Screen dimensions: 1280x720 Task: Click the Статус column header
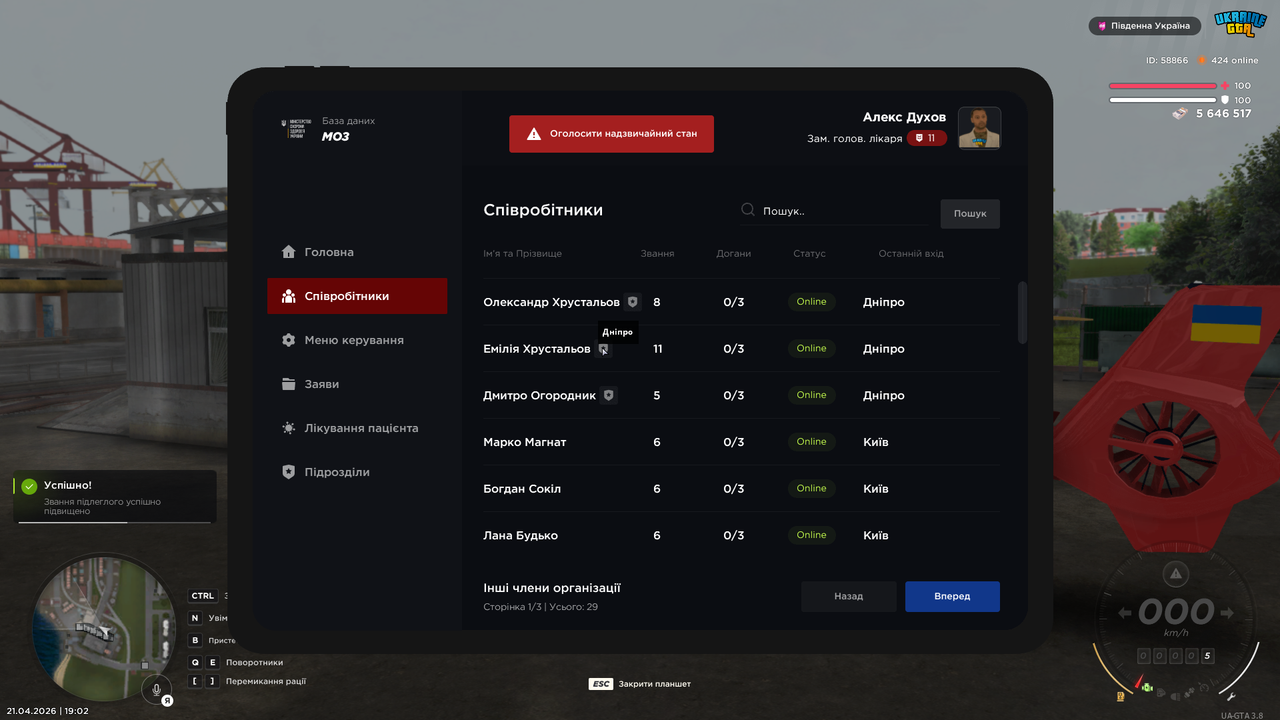coord(810,254)
